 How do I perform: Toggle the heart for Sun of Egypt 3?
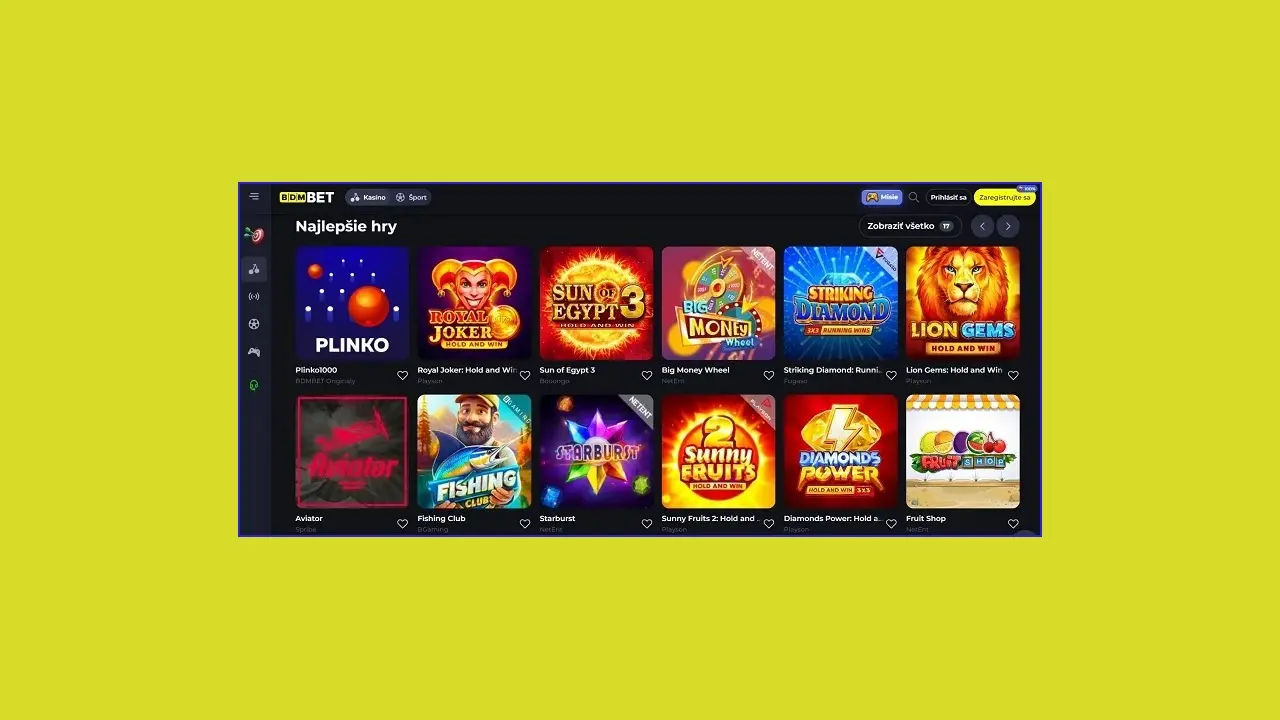tap(647, 376)
